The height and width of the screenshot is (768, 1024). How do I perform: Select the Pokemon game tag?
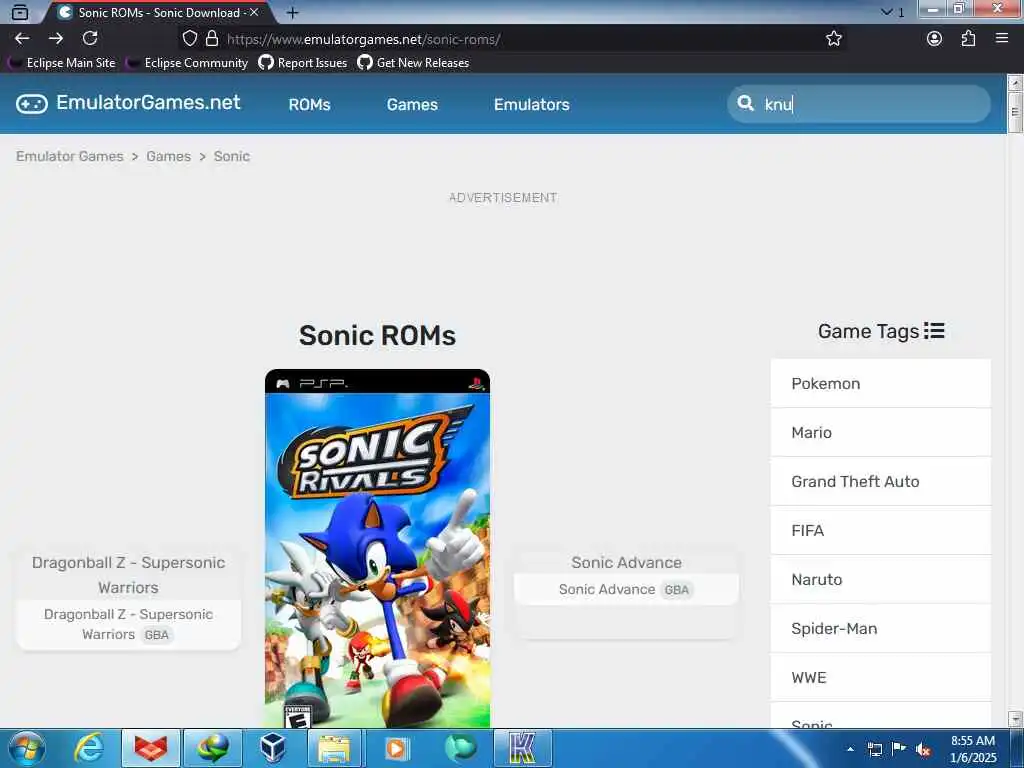pos(880,383)
